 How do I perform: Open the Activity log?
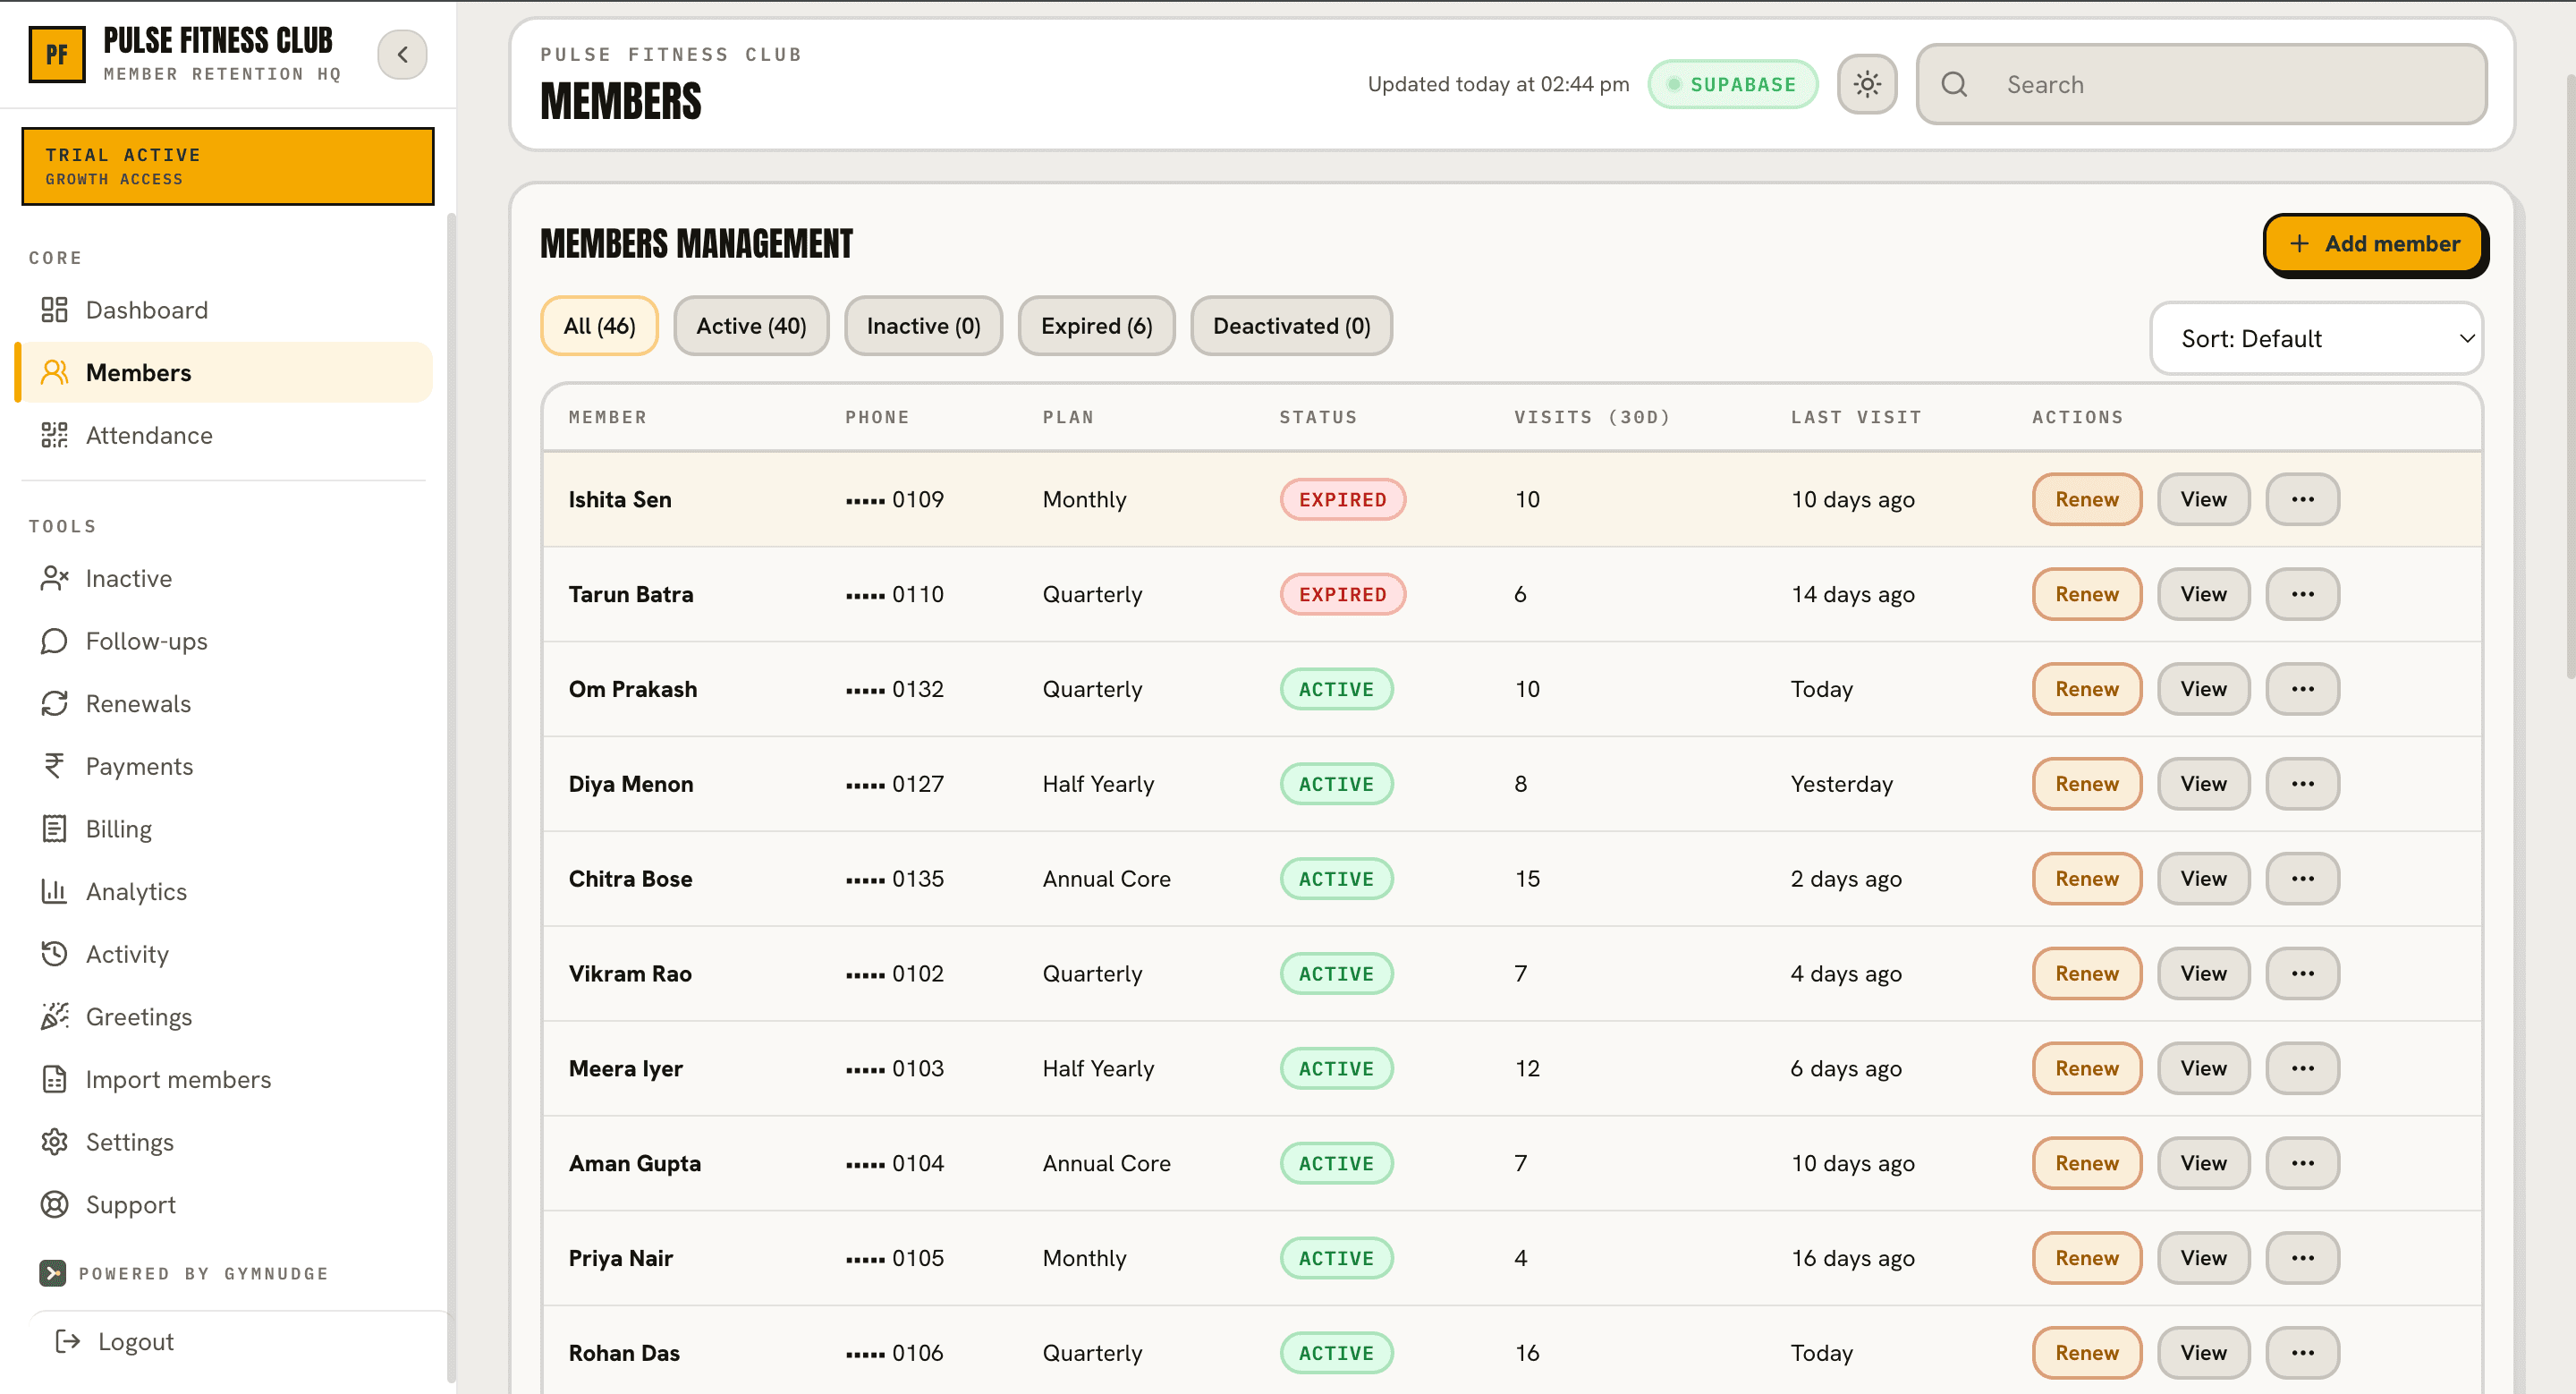pyautogui.click(x=226, y=954)
